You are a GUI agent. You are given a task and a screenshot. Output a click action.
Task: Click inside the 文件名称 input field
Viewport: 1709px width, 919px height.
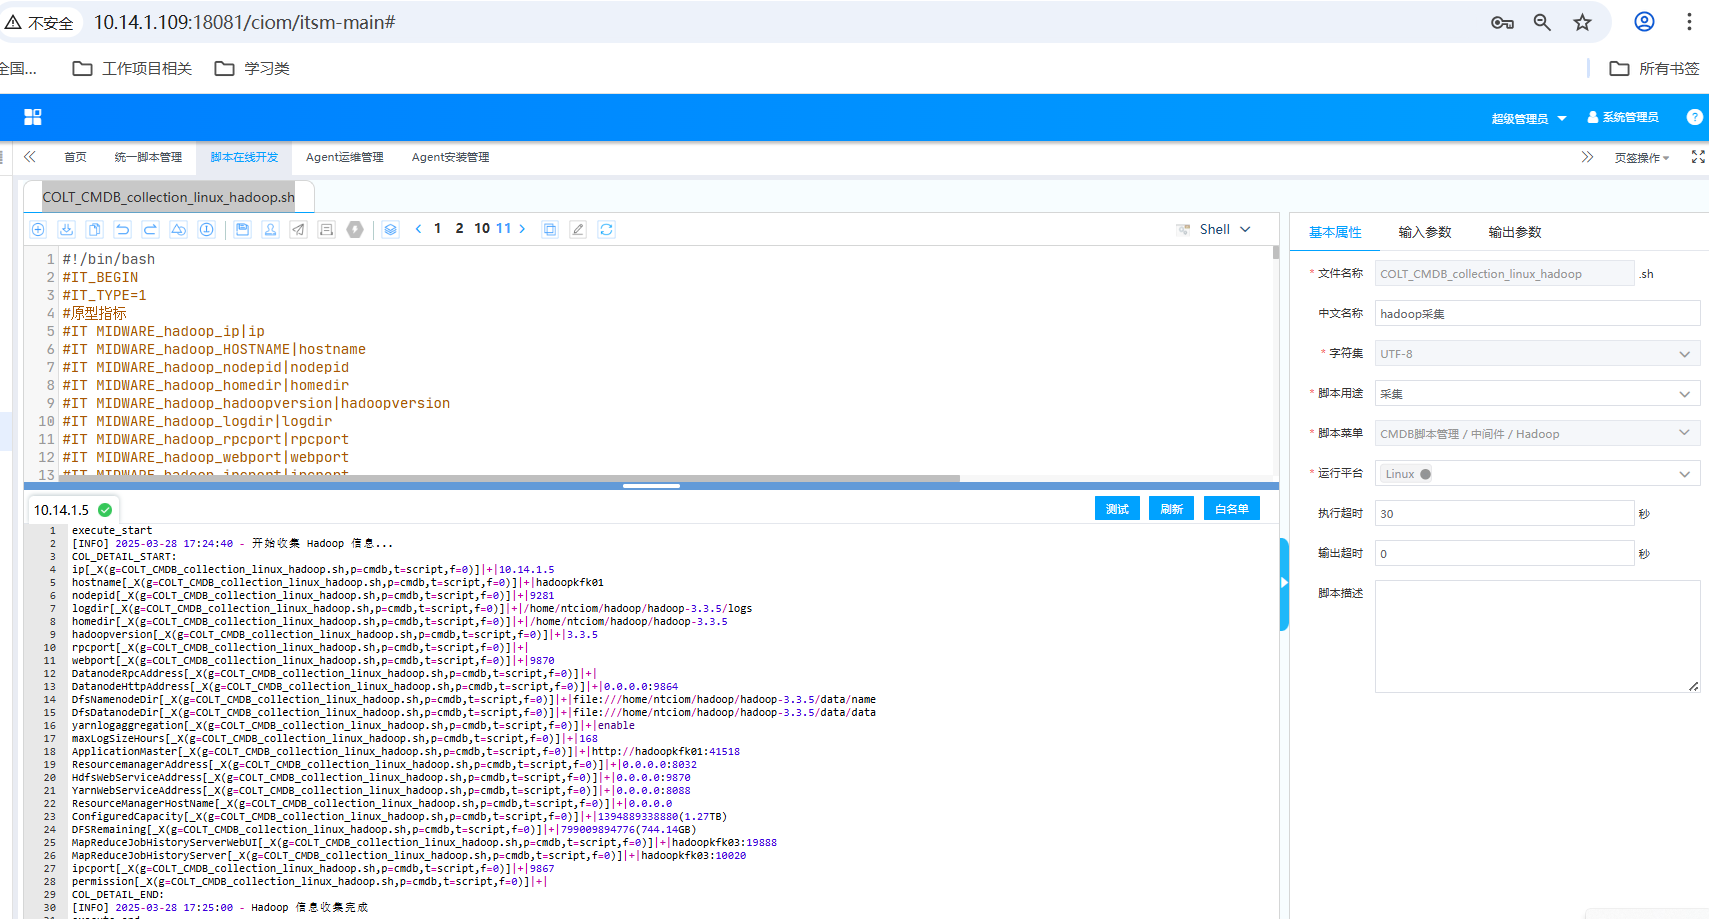1504,273
